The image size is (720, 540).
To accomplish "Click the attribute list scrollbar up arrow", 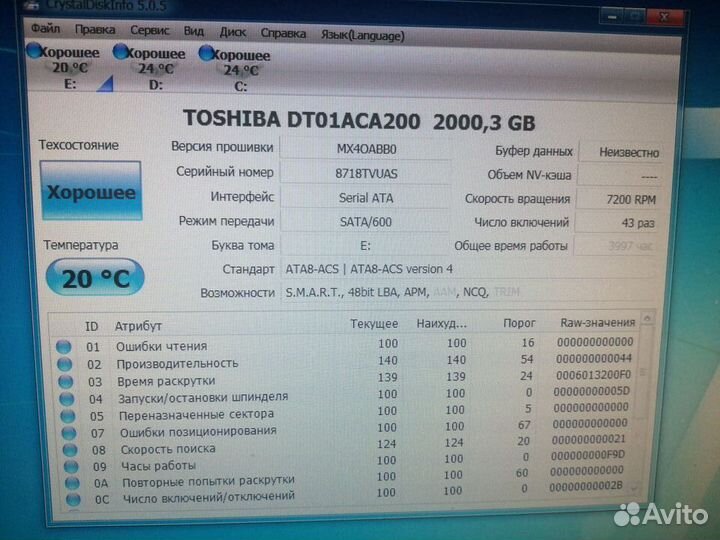I will pyautogui.click(x=647, y=318).
